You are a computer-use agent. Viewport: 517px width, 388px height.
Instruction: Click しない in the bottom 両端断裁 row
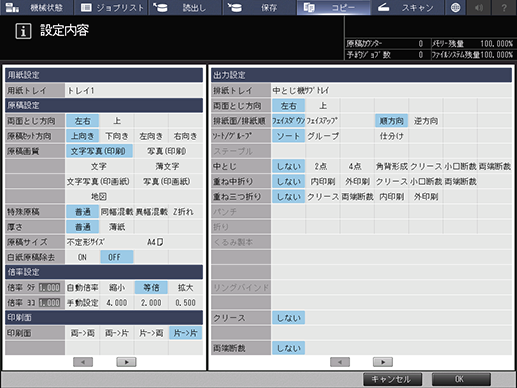289,348
